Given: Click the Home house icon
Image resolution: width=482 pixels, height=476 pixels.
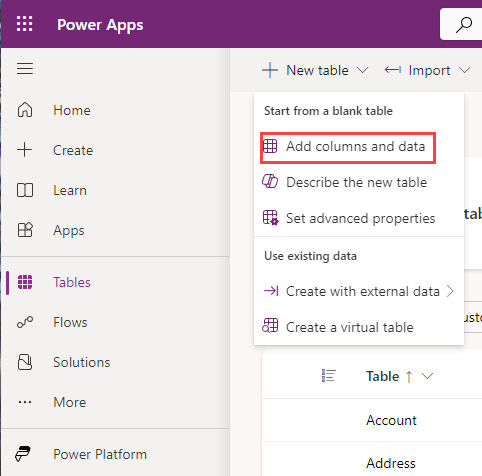Looking at the screenshot, I should [x=25, y=110].
